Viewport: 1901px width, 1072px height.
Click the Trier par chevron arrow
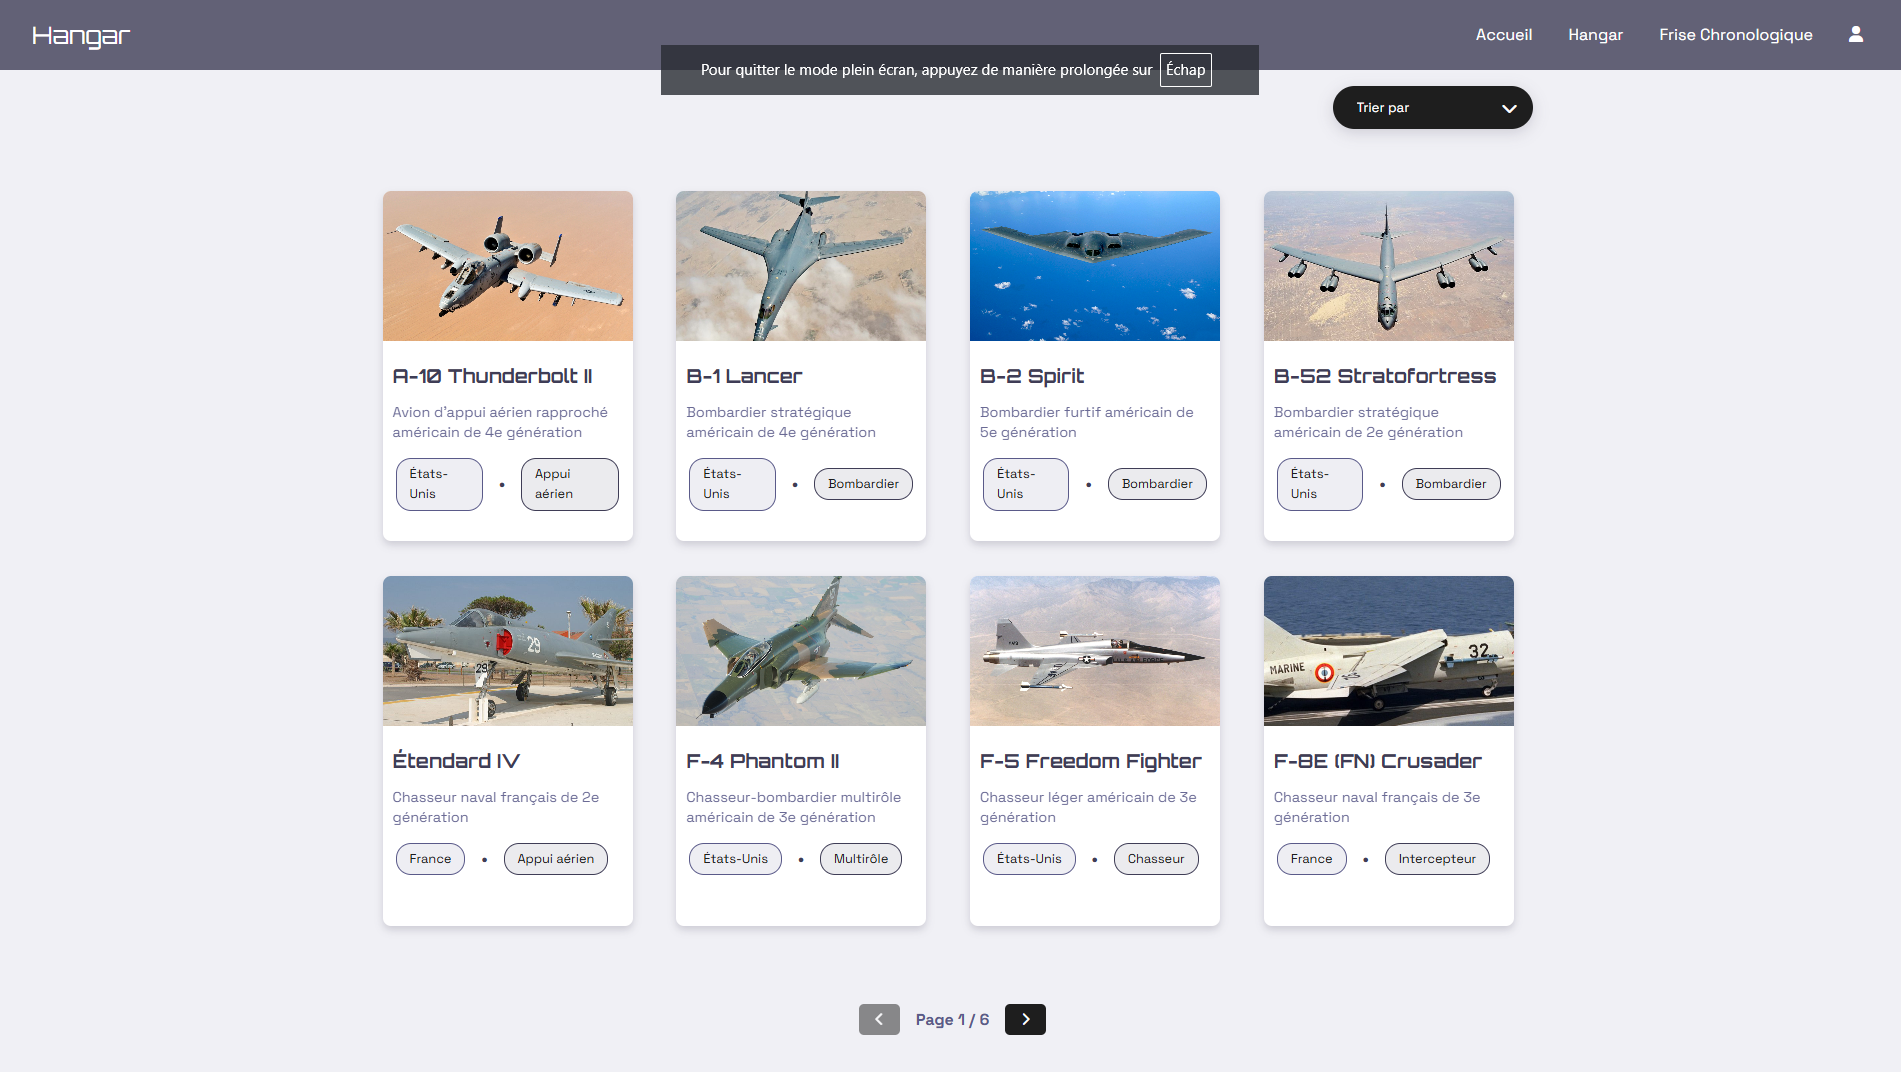(x=1509, y=108)
